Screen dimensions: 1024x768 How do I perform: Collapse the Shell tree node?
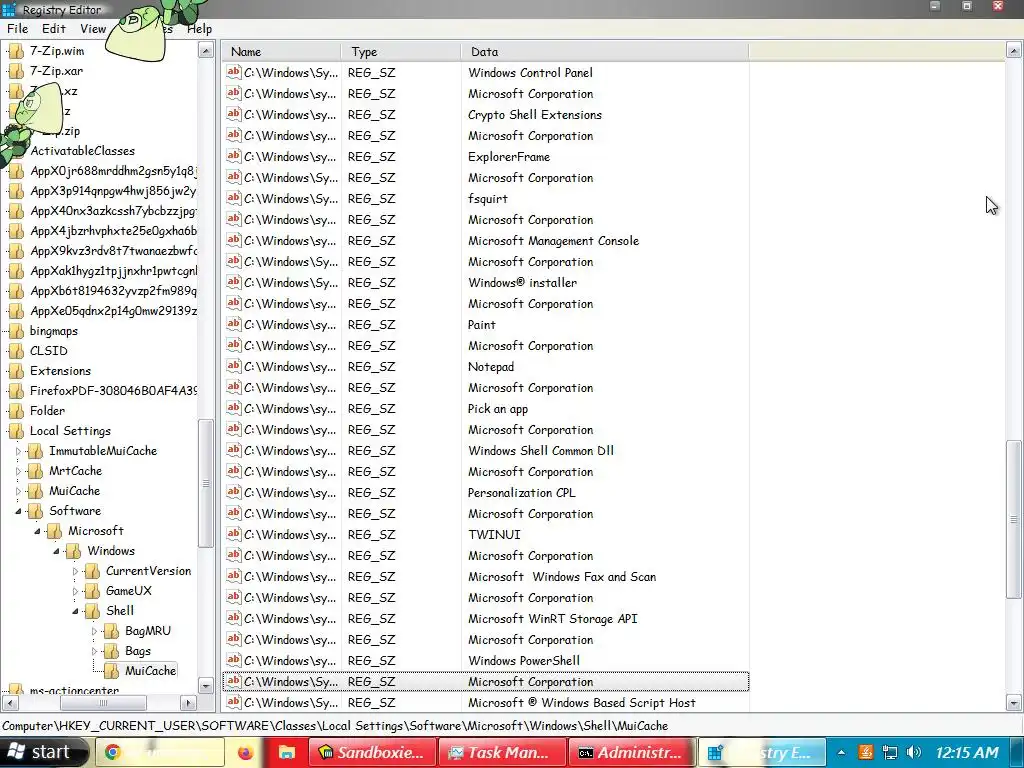click(75, 611)
